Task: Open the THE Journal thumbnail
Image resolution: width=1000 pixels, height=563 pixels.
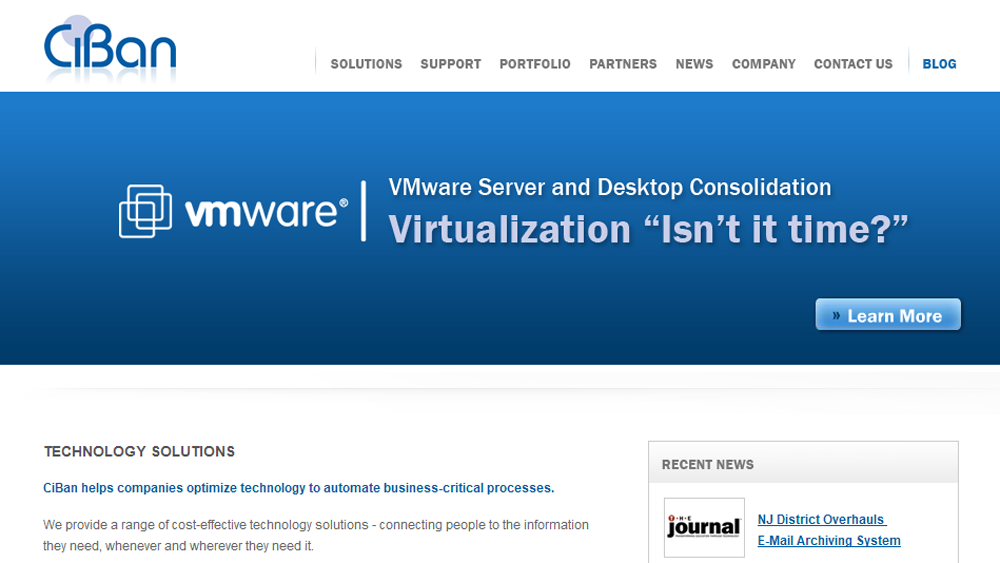Action: tap(704, 528)
